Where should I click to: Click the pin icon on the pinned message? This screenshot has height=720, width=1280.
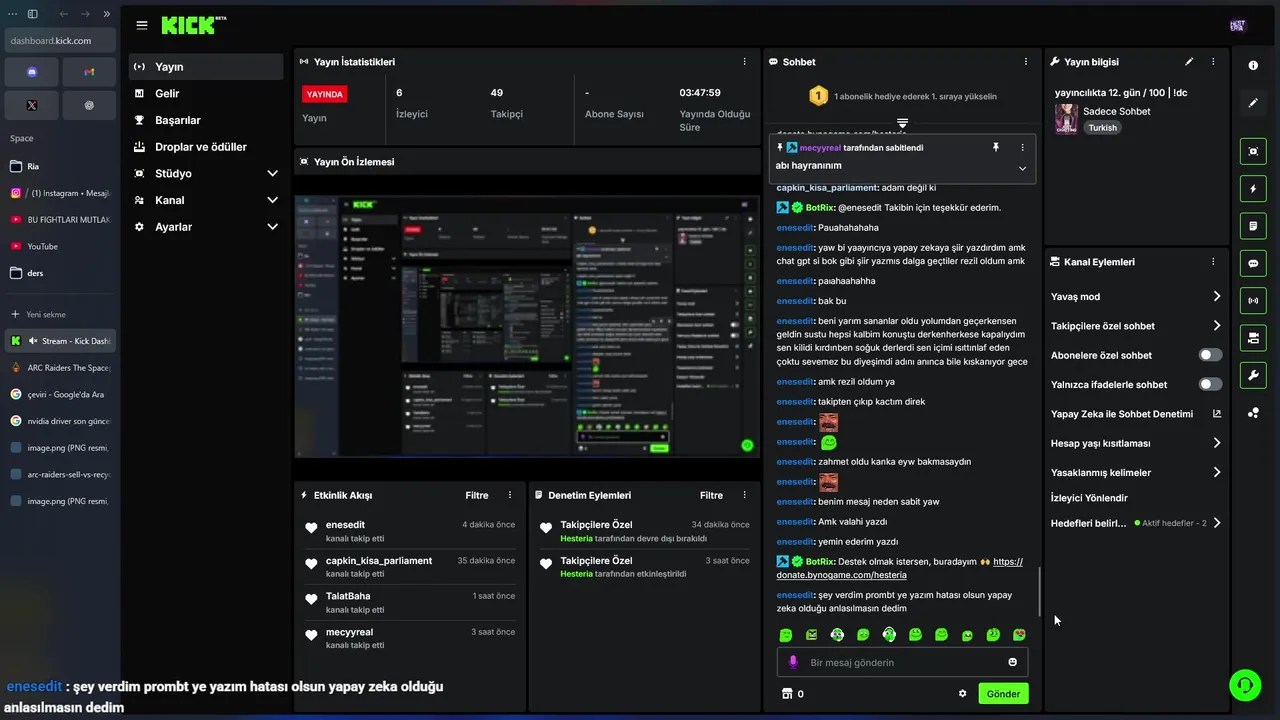995,147
